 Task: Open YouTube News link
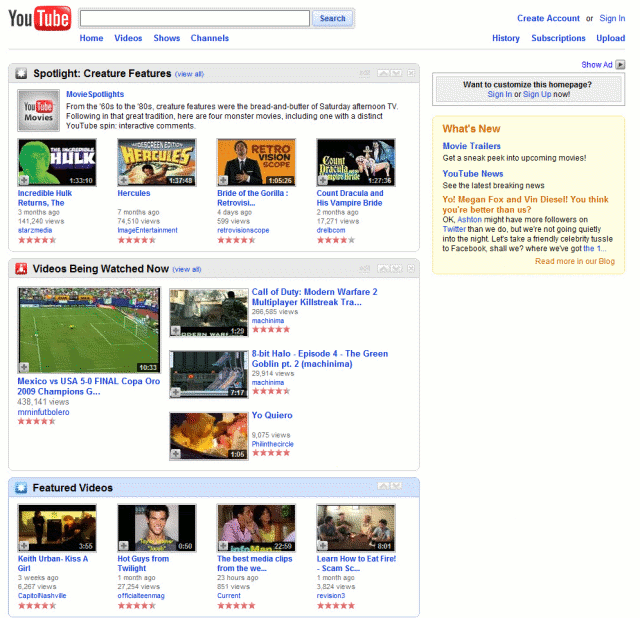pos(473,174)
